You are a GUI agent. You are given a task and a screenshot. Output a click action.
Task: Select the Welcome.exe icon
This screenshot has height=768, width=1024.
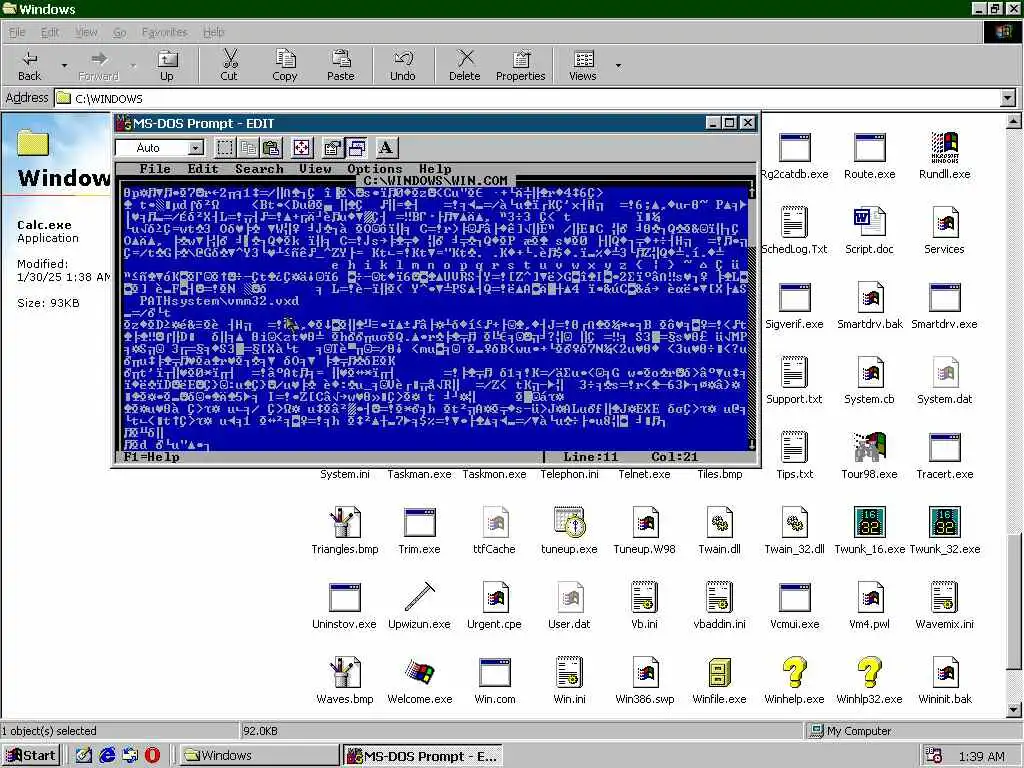419,682
